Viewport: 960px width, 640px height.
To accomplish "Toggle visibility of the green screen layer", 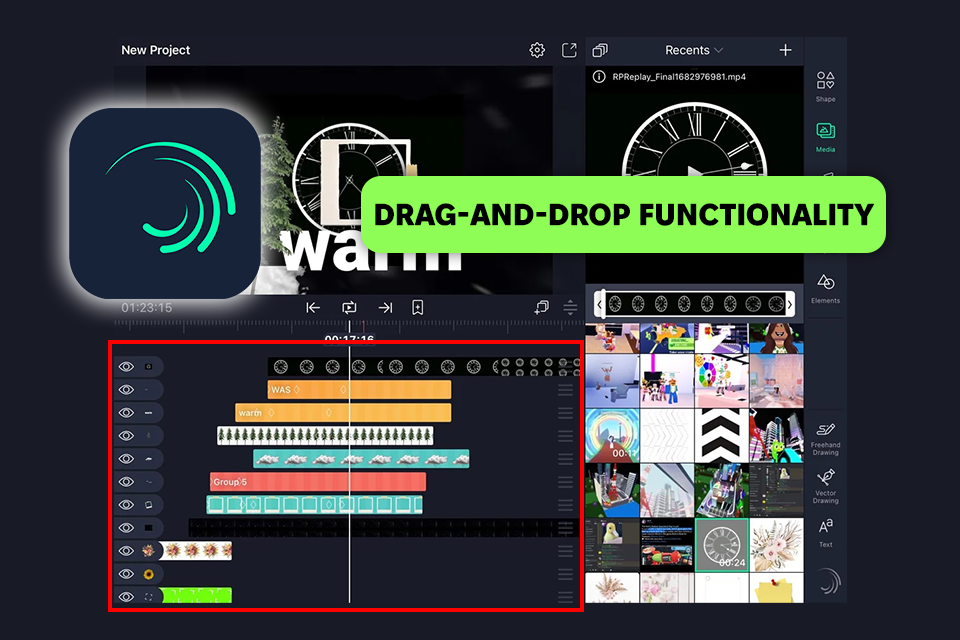I will (126, 597).
